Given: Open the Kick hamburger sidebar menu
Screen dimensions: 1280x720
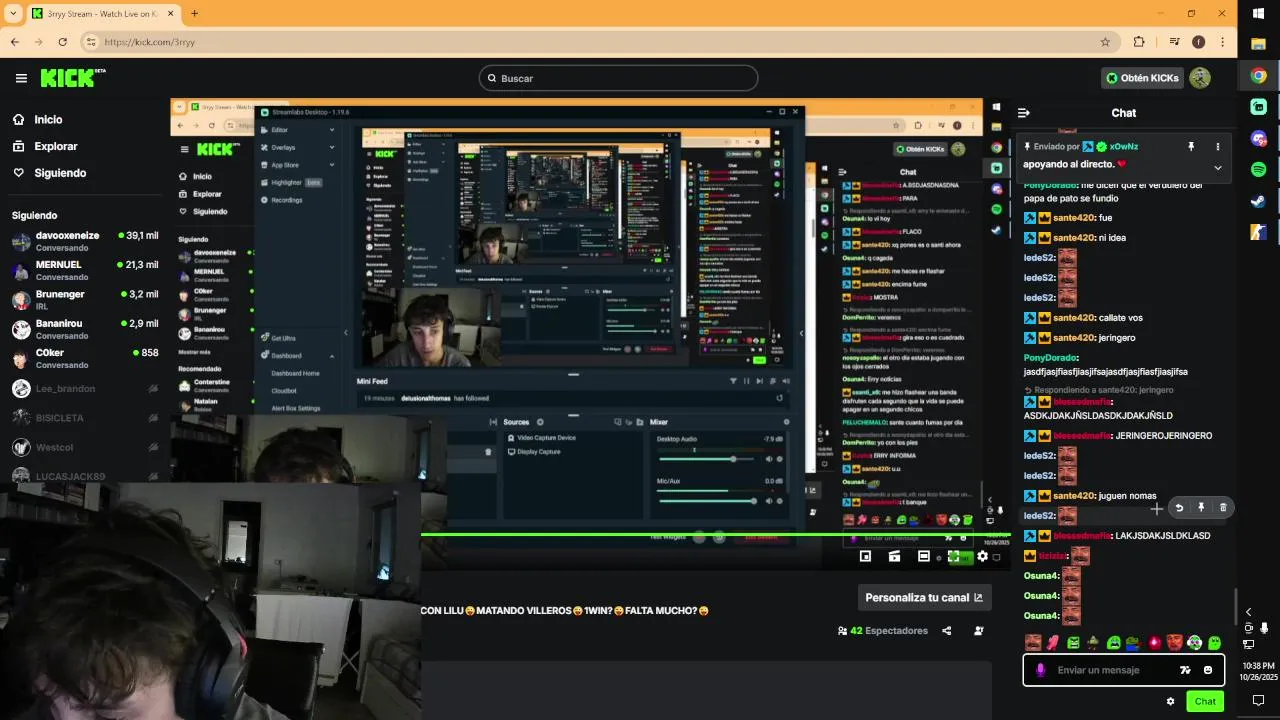Looking at the screenshot, I should tap(21, 78).
